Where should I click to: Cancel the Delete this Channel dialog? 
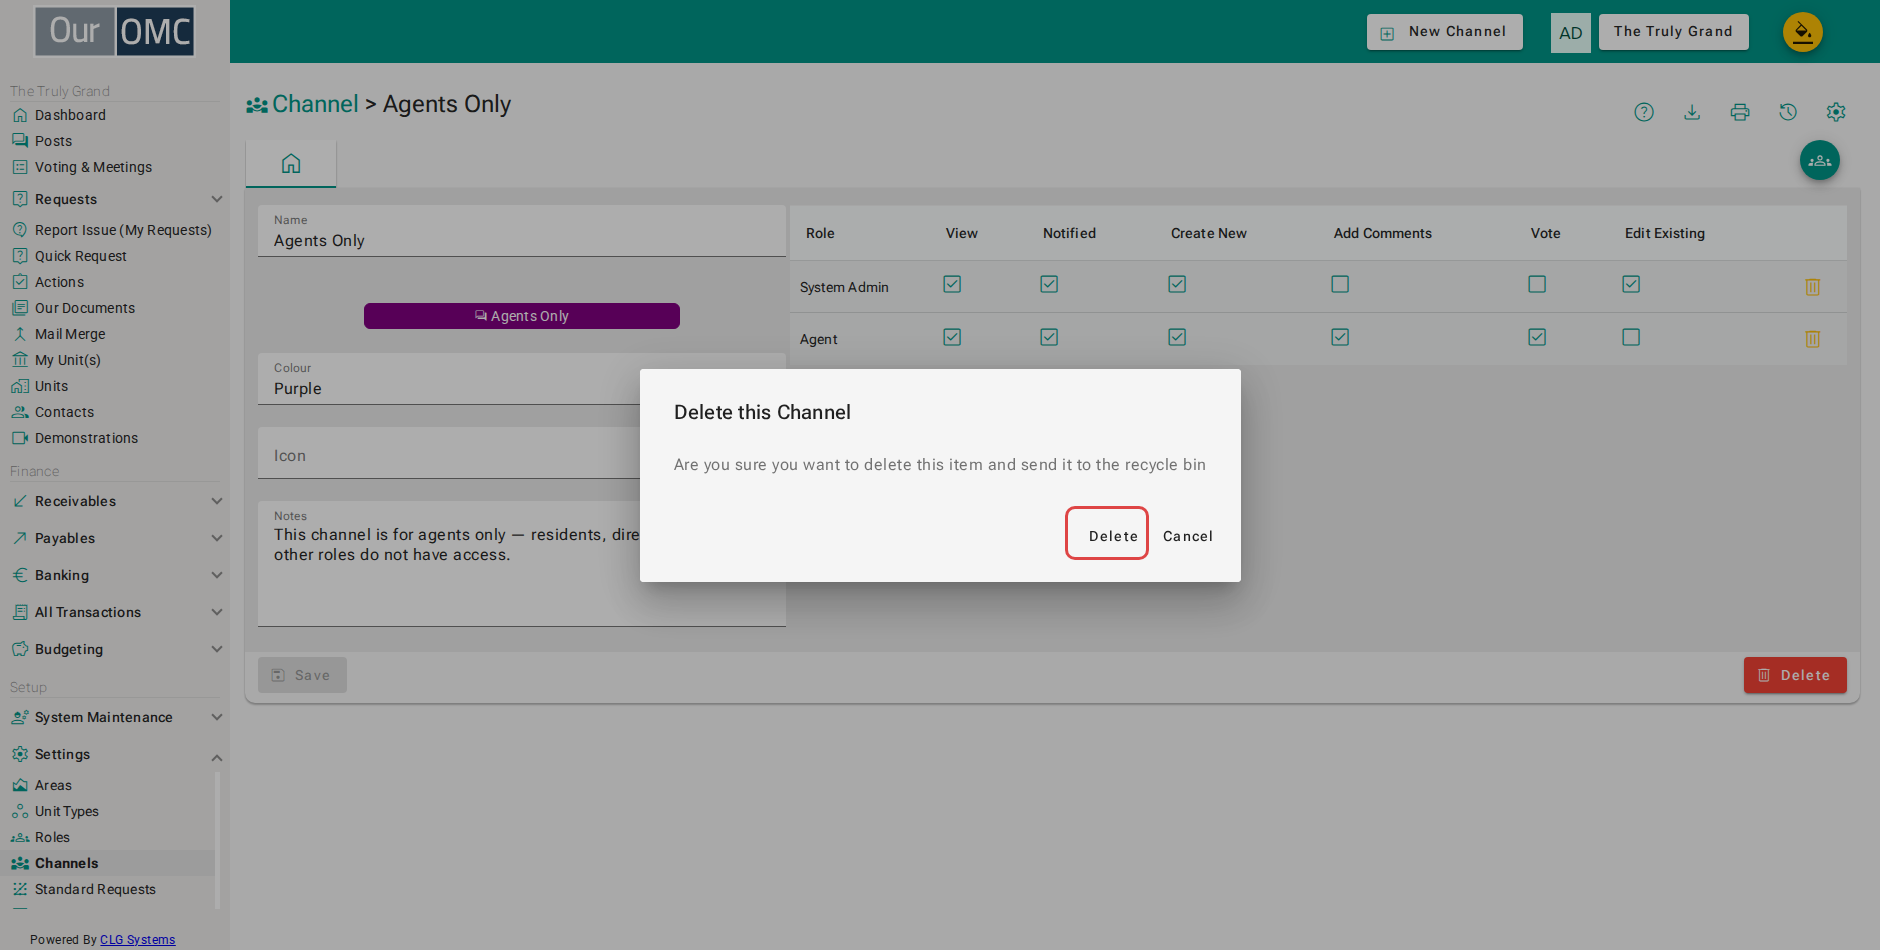(1187, 536)
